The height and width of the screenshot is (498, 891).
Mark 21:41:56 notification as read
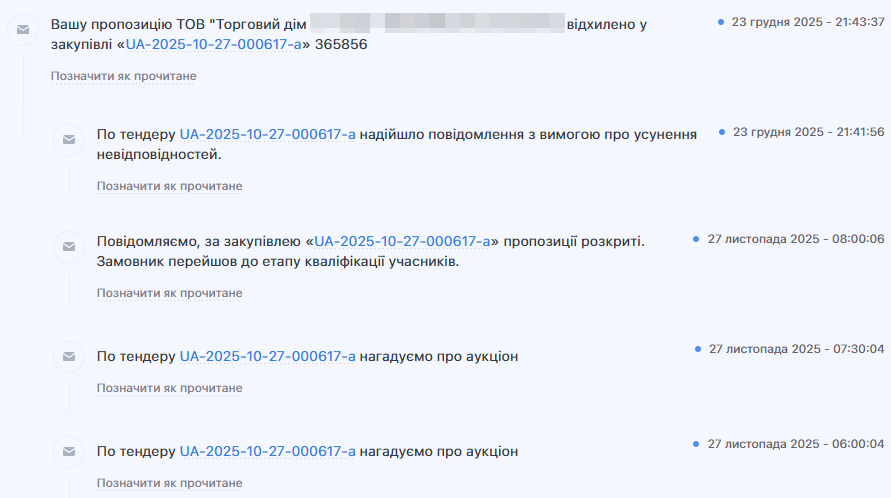pos(169,186)
